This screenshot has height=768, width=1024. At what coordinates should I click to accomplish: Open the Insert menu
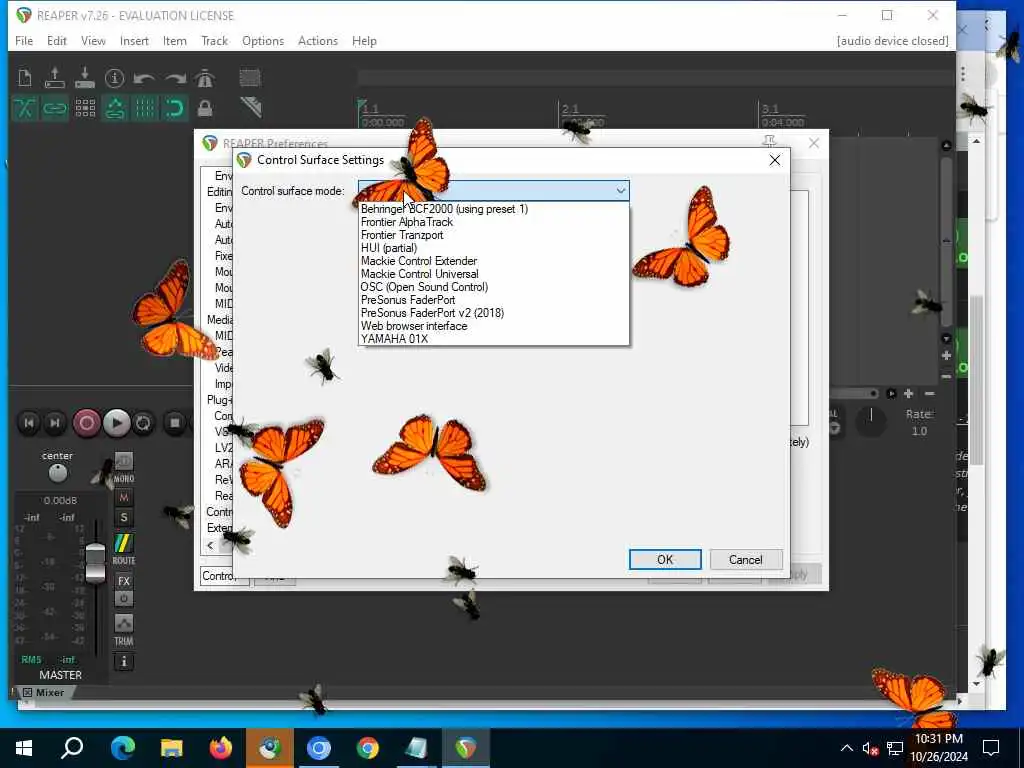coord(134,40)
